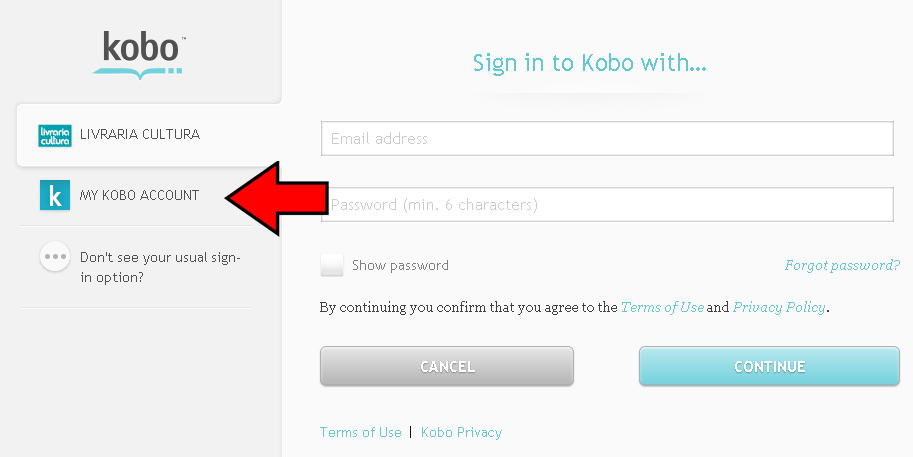Open "Don't see your usual sign-in option?"
This screenshot has width=913, height=457.
160,267
